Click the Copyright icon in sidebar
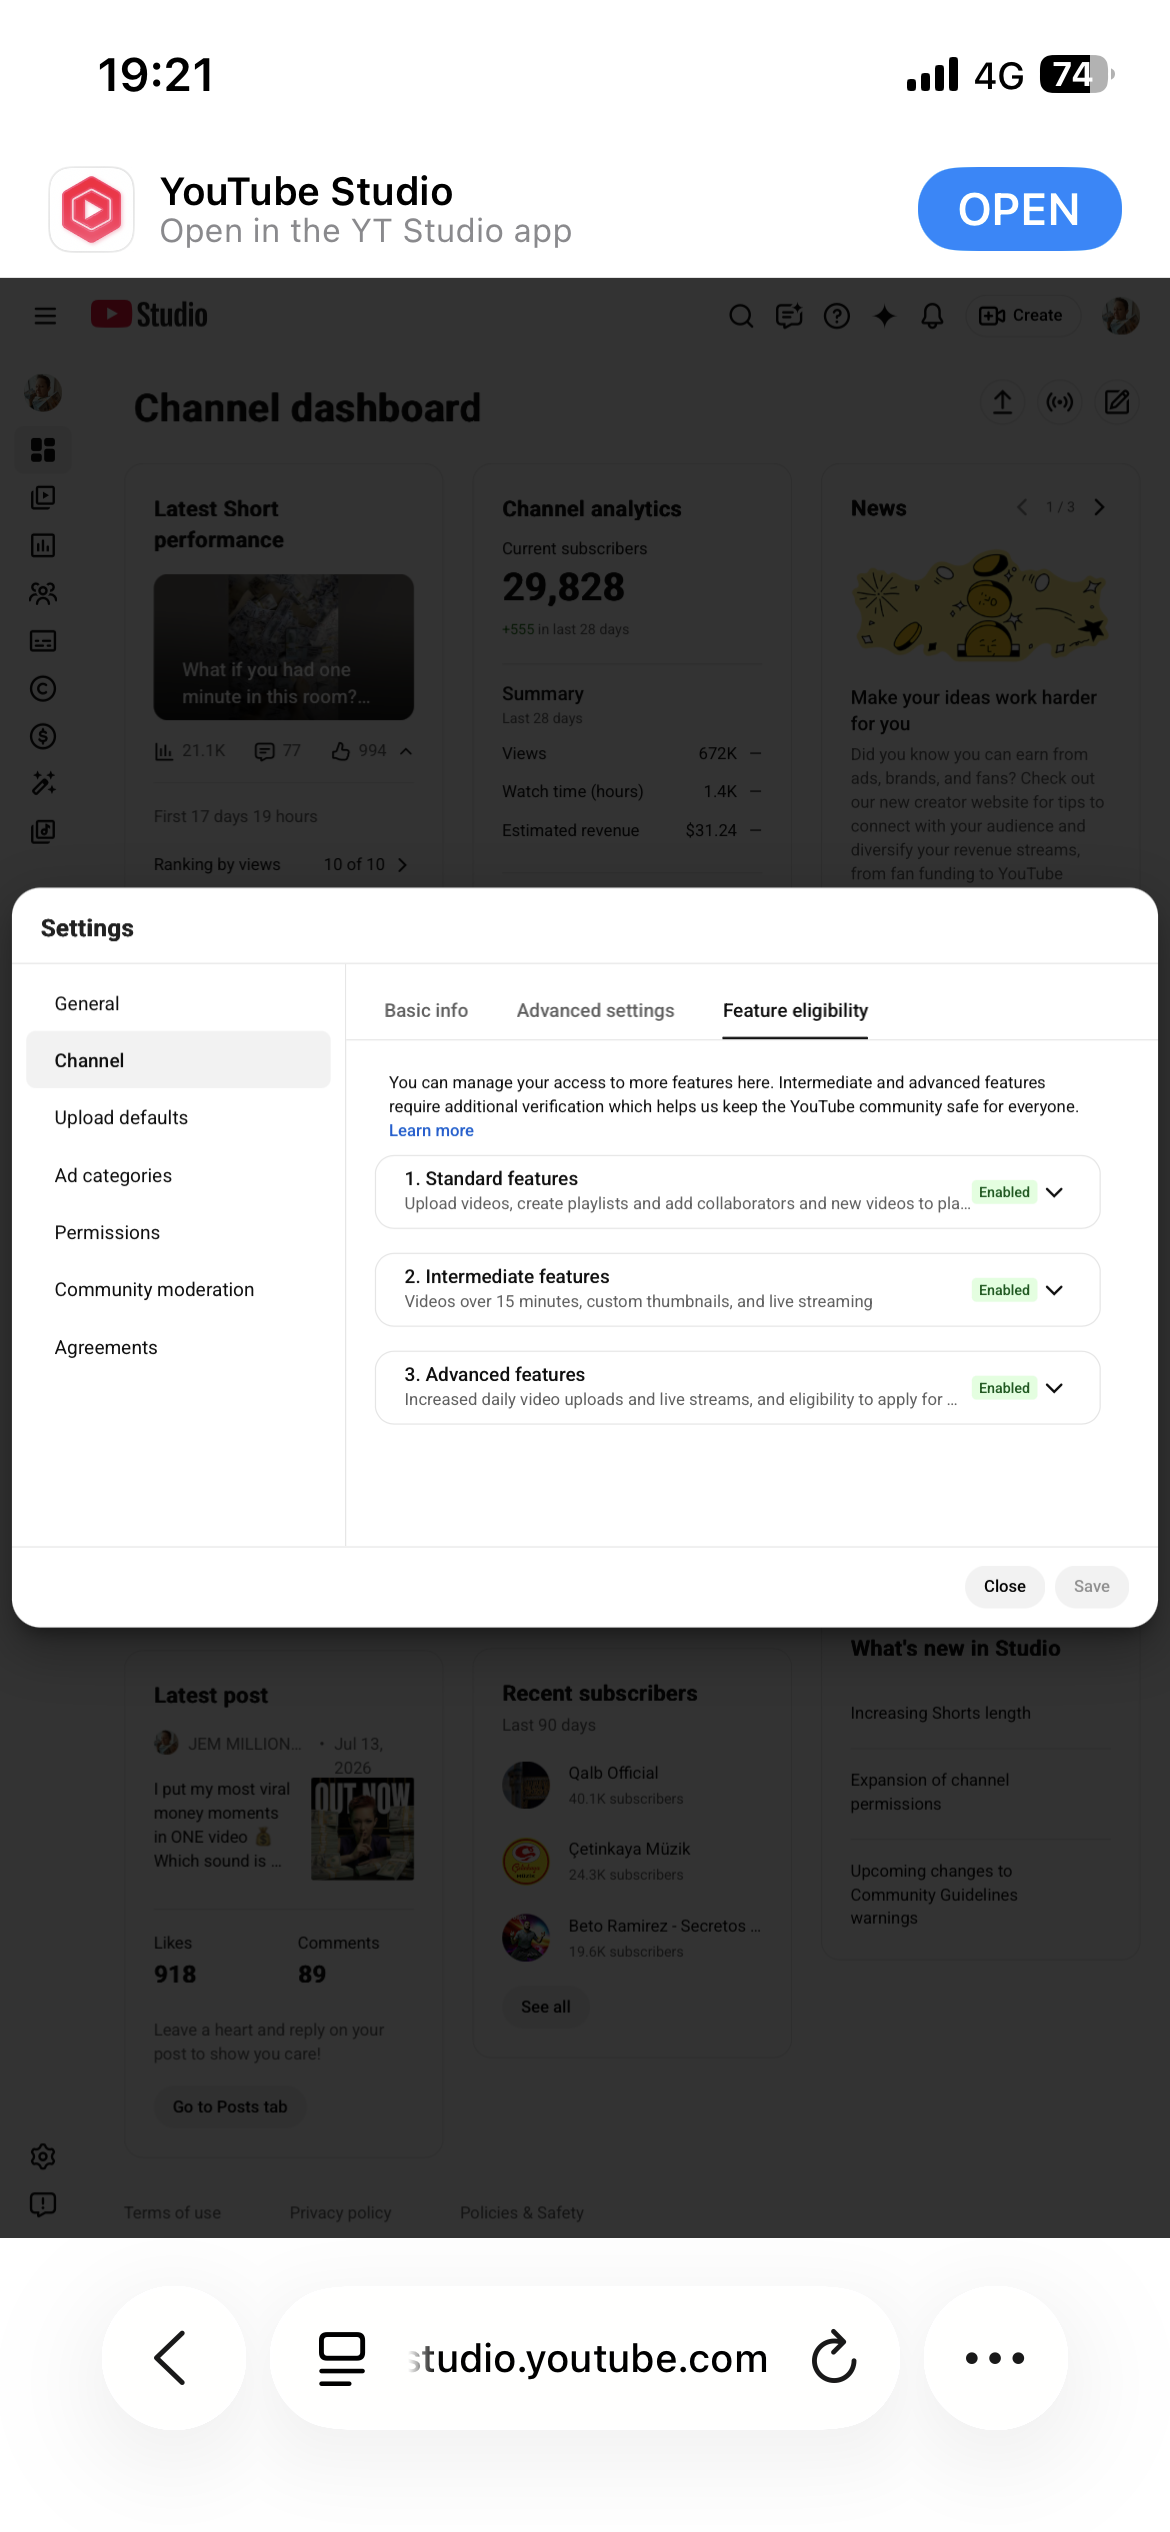Screen dimensions: 1170x2532 coord(43,688)
